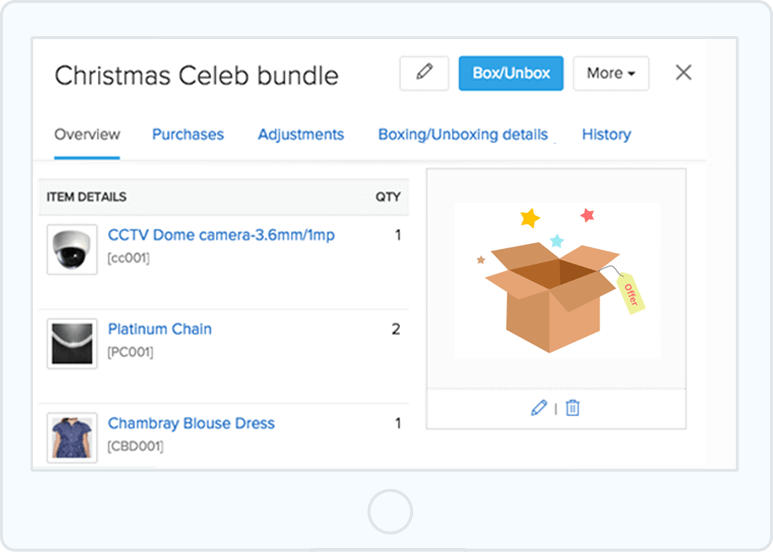Click the tablet home button circle
Image resolution: width=773 pixels, height=552 pixels.
(390, 512)
